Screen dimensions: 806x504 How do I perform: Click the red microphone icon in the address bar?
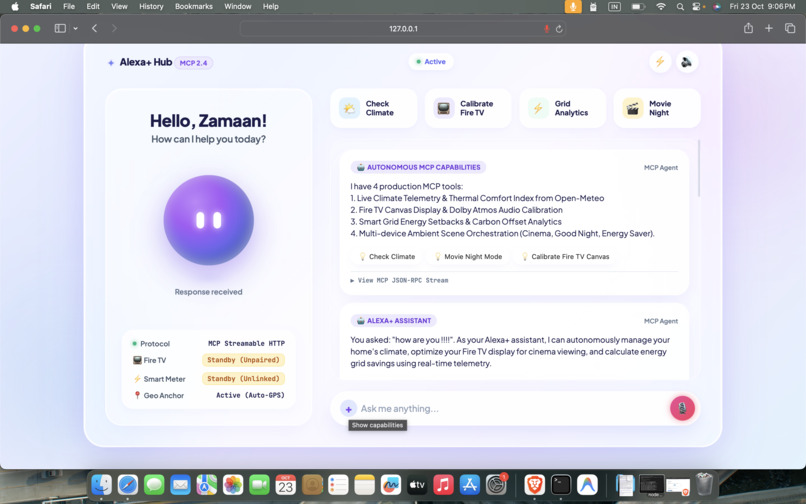point(546,29)
